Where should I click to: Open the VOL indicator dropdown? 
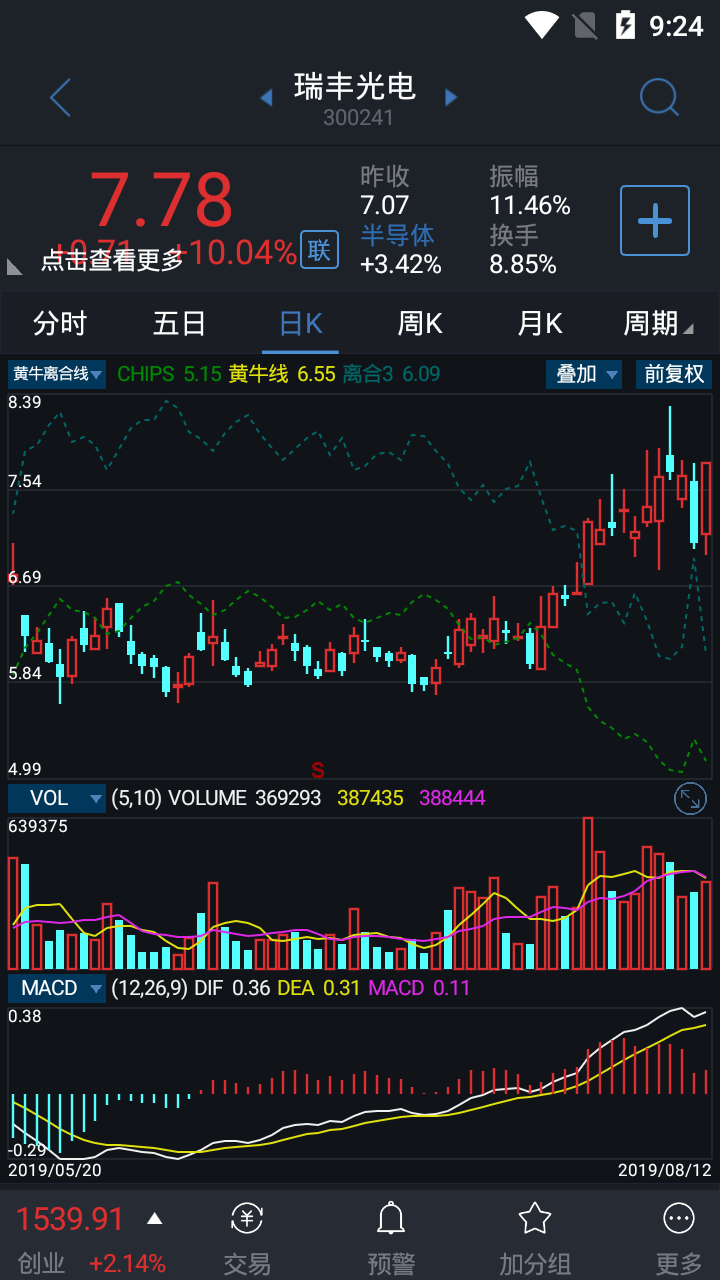tap(57, 798)
